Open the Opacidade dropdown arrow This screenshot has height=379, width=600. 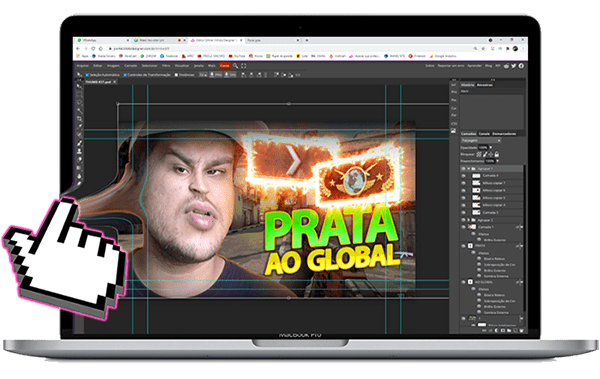pyautogui.click(x=491, y=147)
